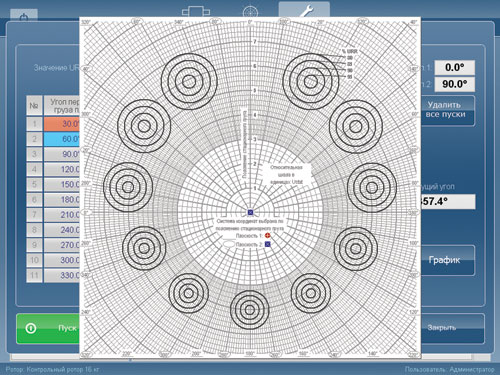Click the blue plane 2 marker at chart center
Viewport: 500px width, 375px height.
pos(250,212)
